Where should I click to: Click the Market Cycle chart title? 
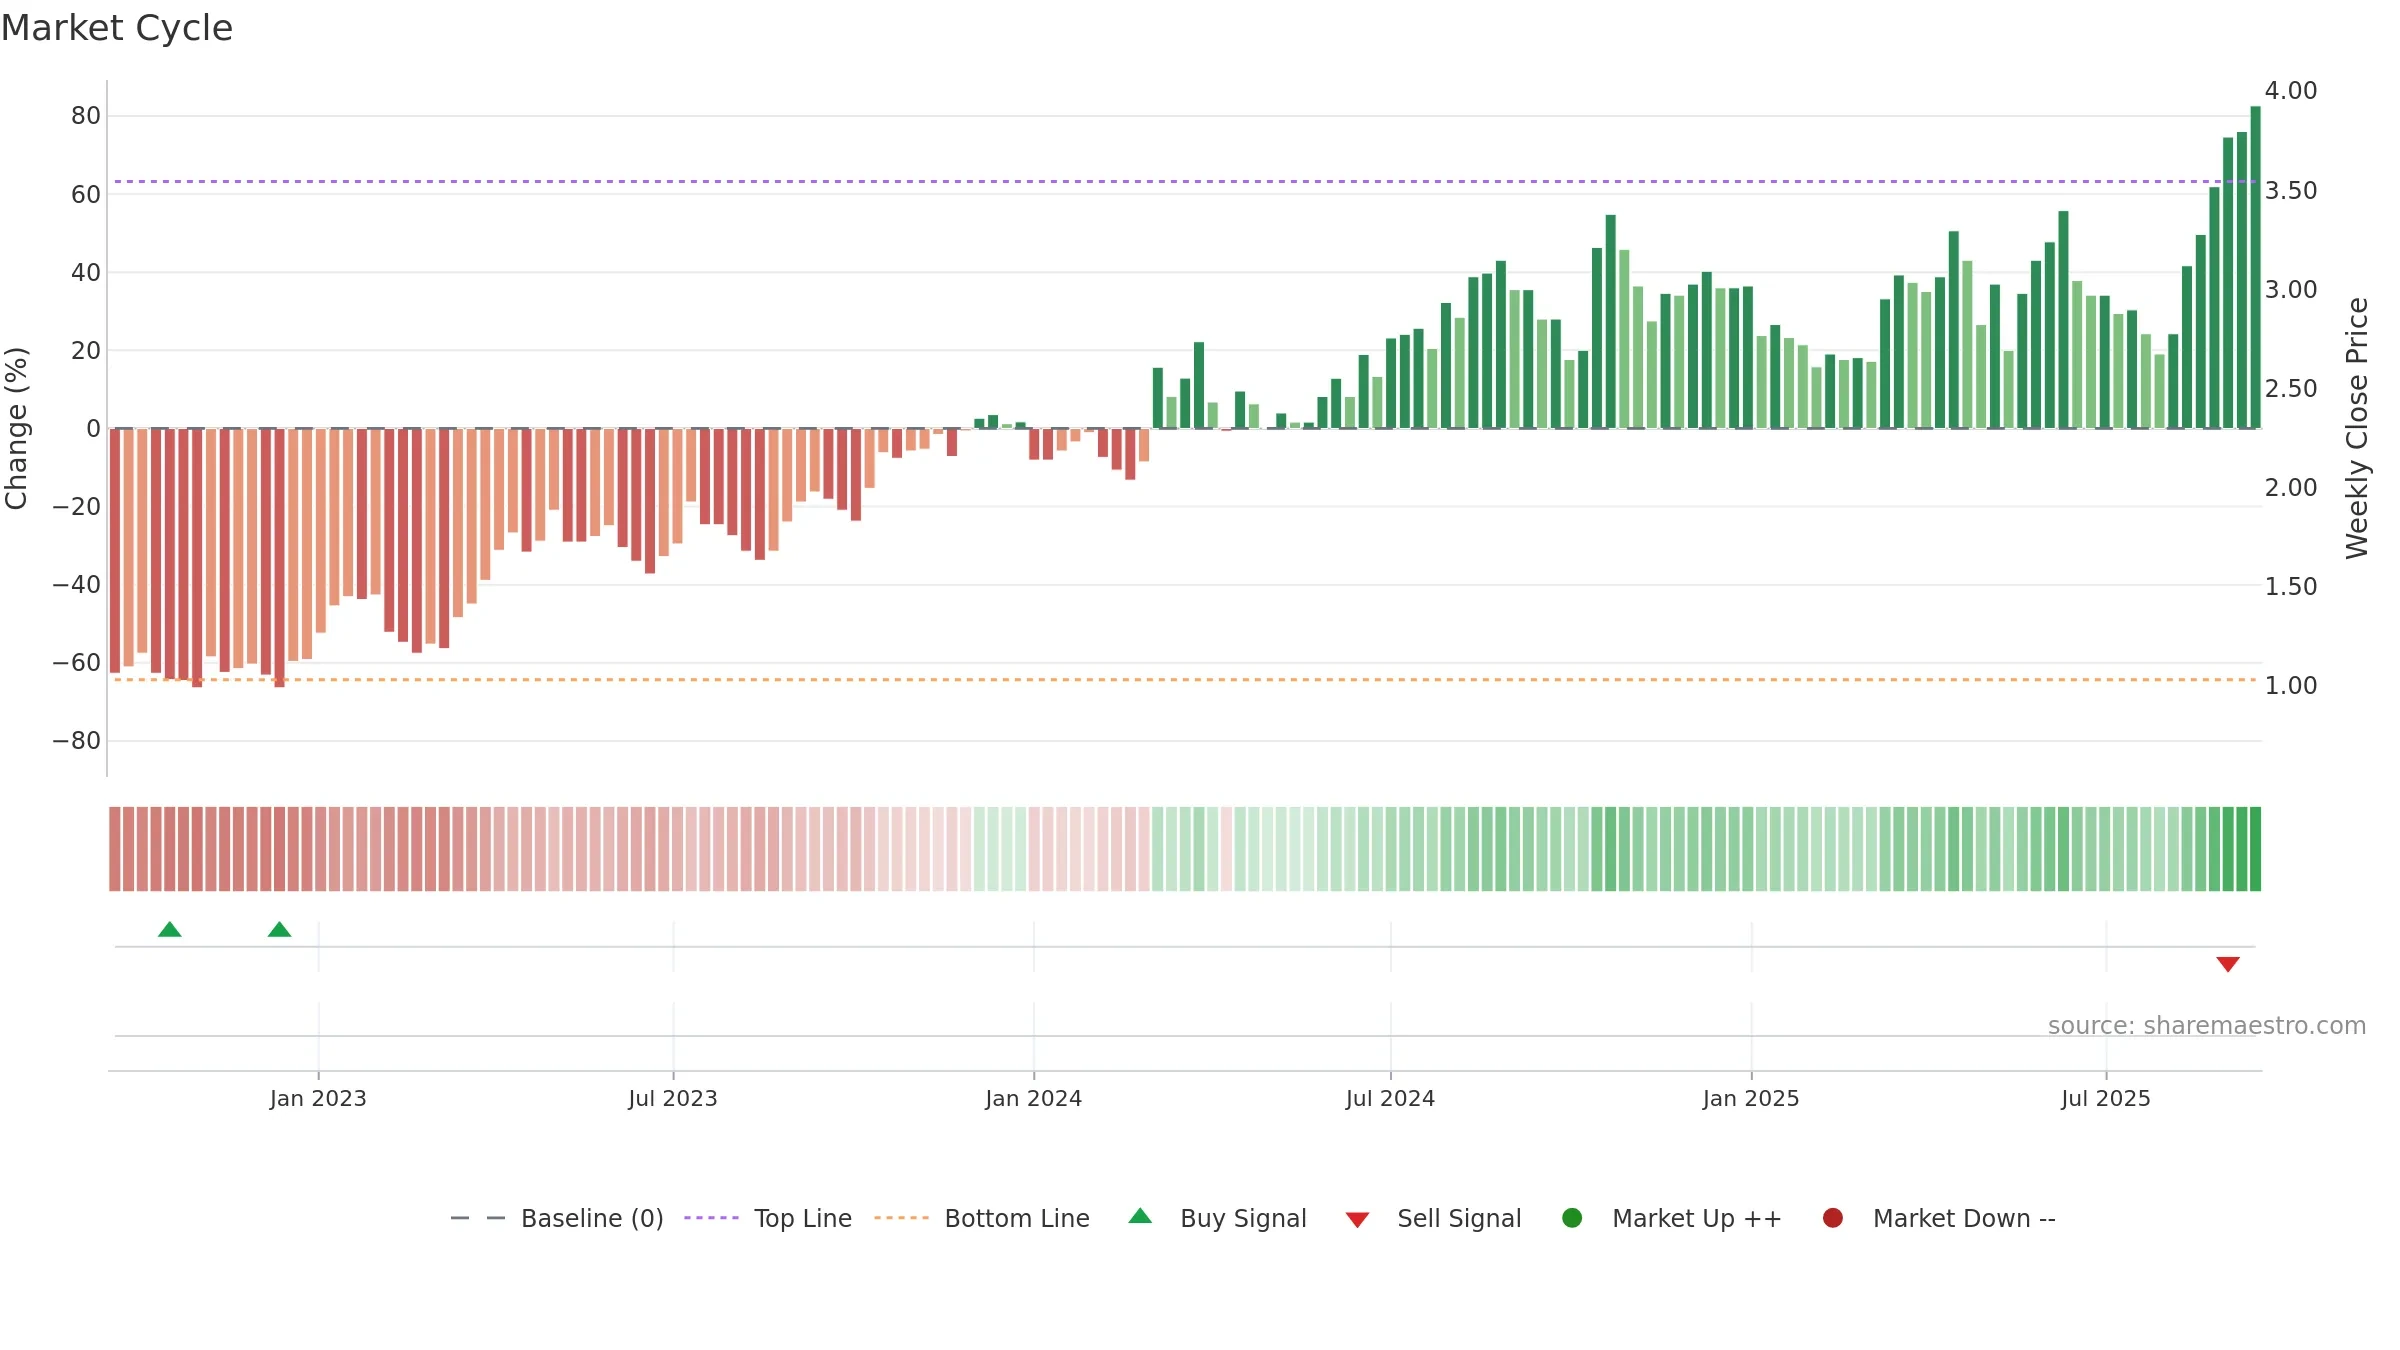pyautogui.click(x=117, y=28)
